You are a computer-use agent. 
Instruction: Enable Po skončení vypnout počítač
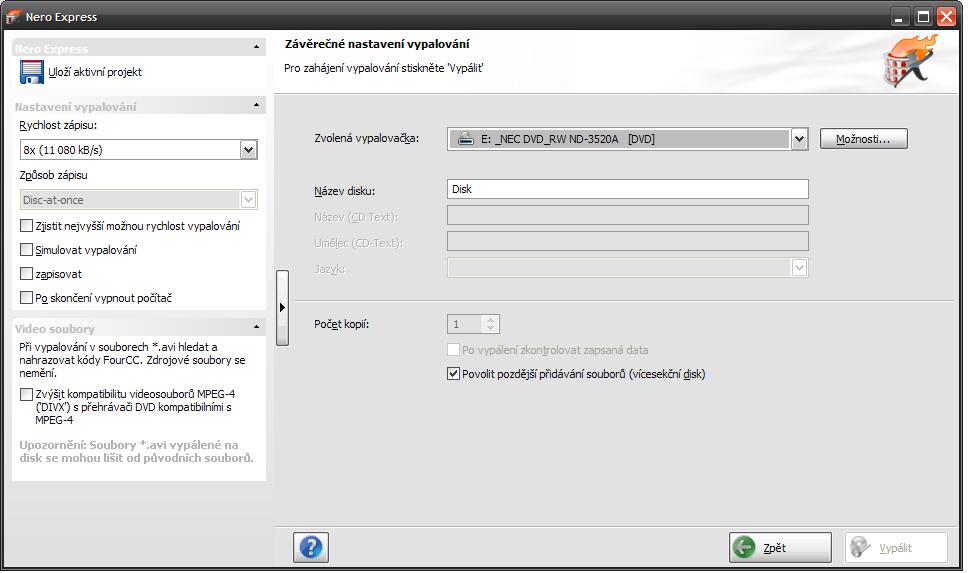27,298
